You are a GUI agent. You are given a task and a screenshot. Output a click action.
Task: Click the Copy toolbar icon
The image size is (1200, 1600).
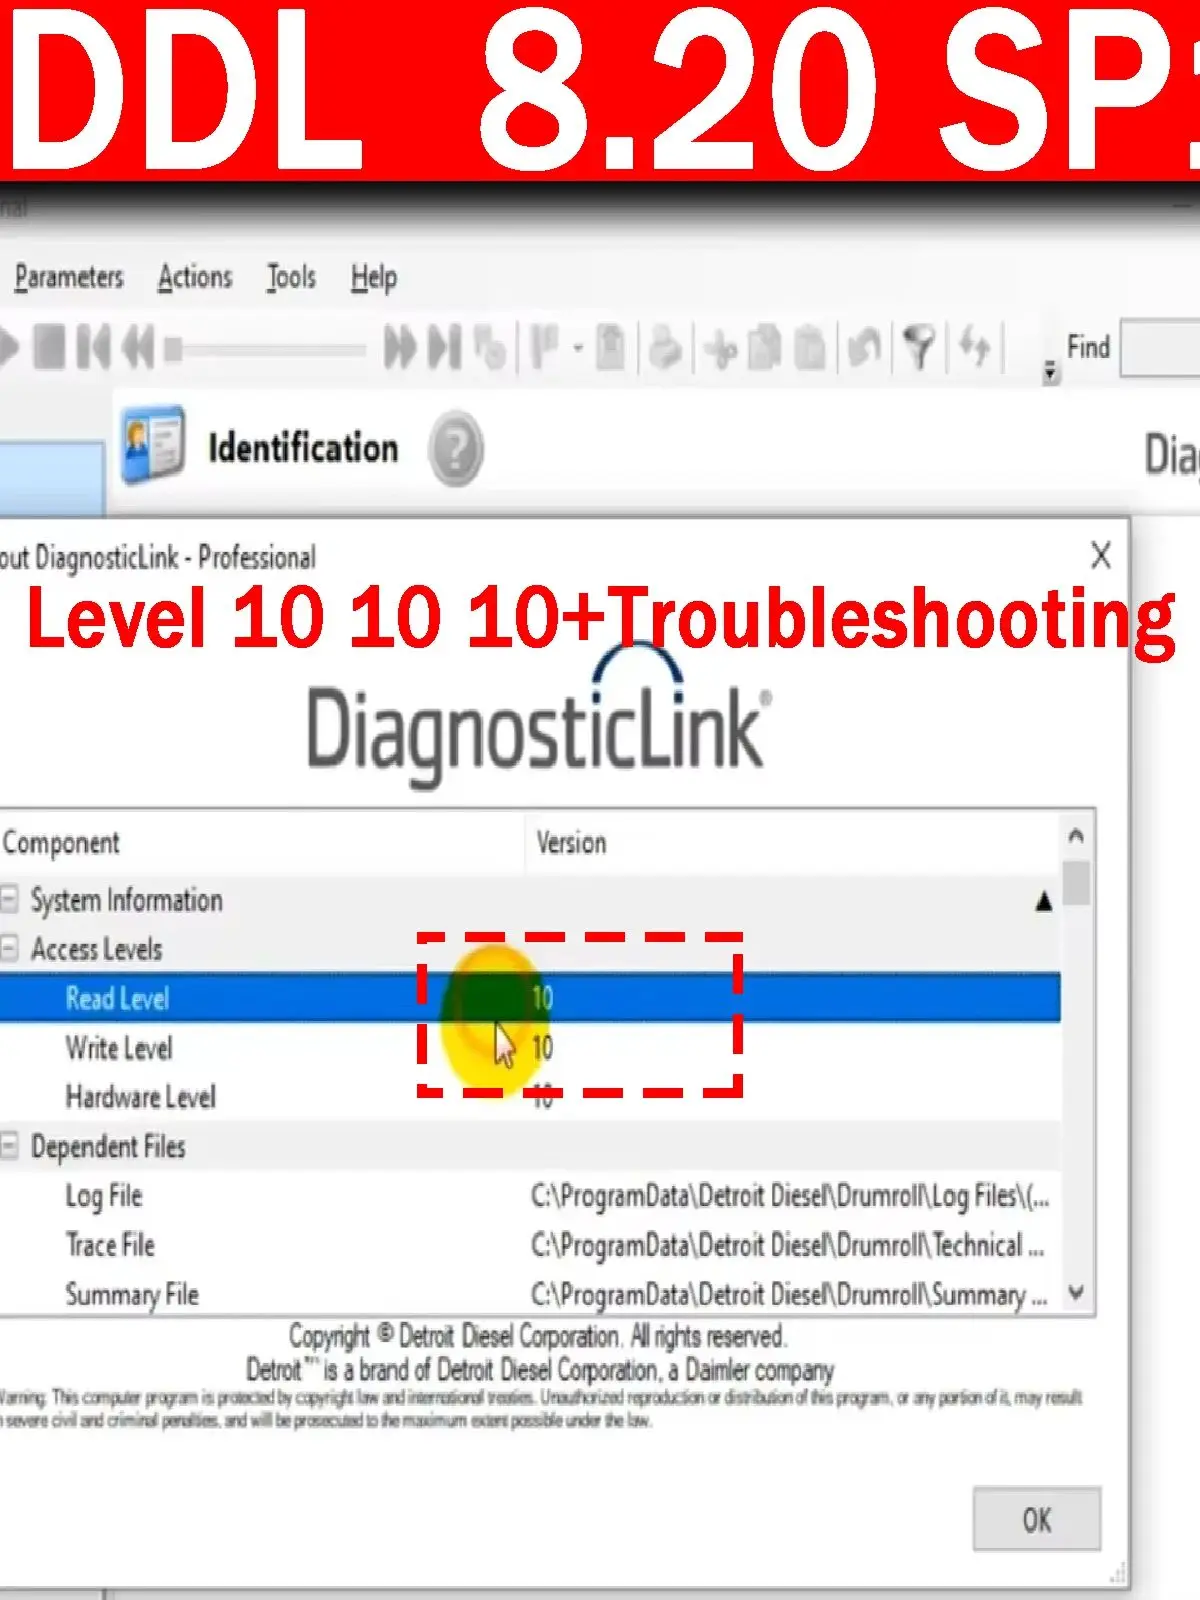[765, 348]
